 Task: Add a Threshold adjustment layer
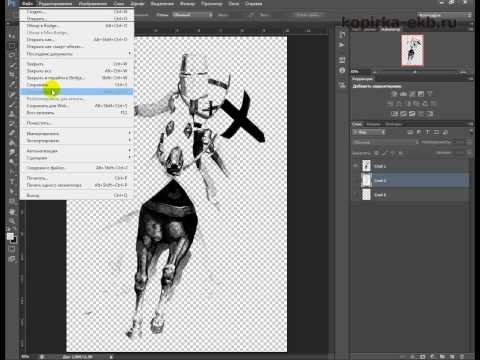click(412, 114)
